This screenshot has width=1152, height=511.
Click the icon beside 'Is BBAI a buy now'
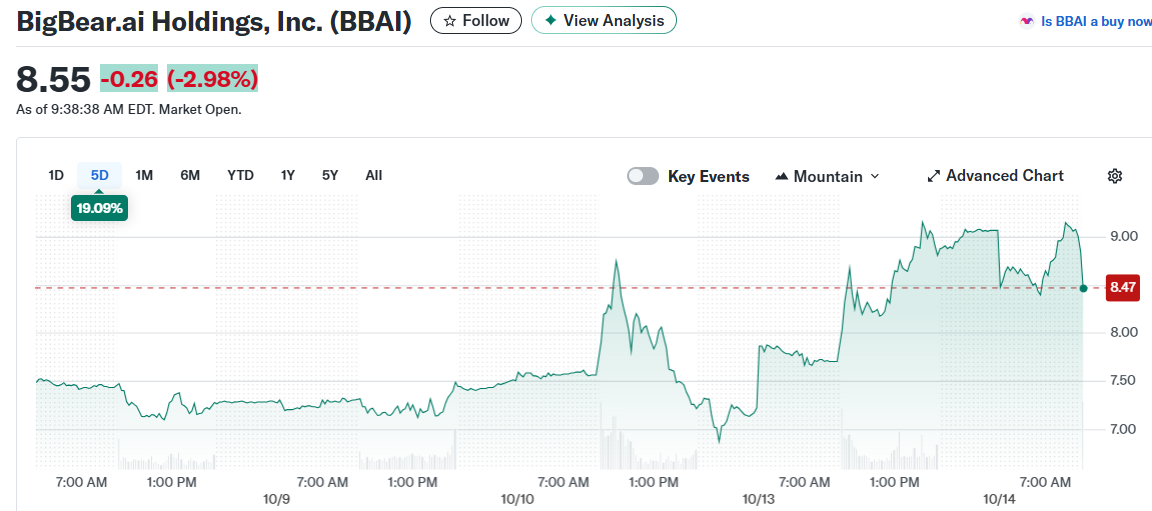pyautogui.click(x=1026, y=21)
